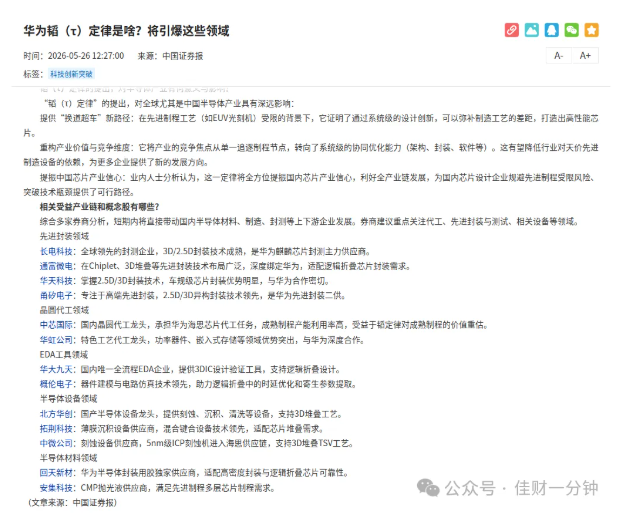Screen dimensions: 631x524
Task: Open the 安集科技 stock link
Action: (x=56, y=488)
